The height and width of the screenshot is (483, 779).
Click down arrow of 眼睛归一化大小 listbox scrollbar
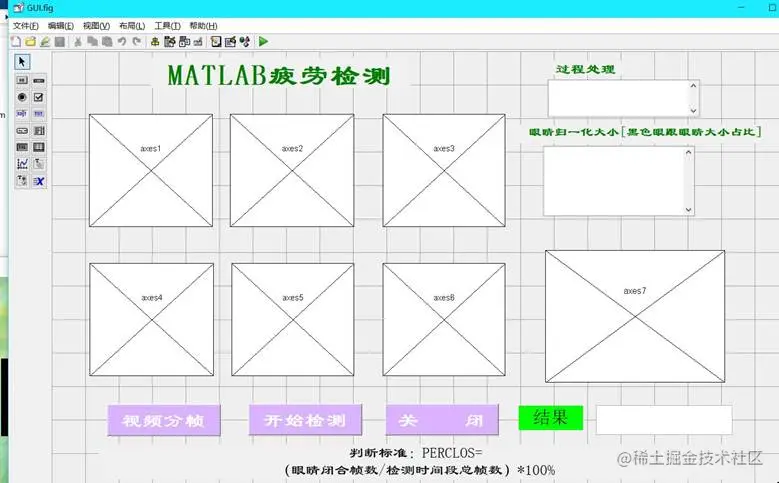tap(688, 209)
